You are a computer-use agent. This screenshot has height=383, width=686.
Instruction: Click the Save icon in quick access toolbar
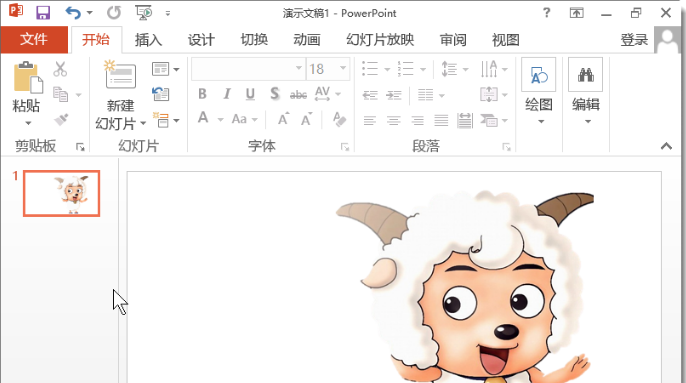(x=43, y=13)
